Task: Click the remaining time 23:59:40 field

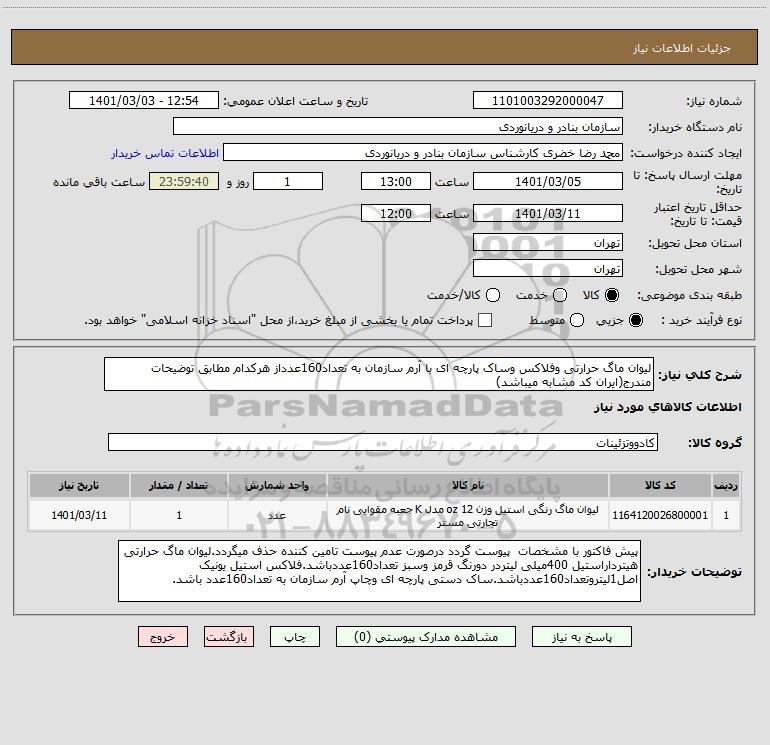Action: [184, 181]
